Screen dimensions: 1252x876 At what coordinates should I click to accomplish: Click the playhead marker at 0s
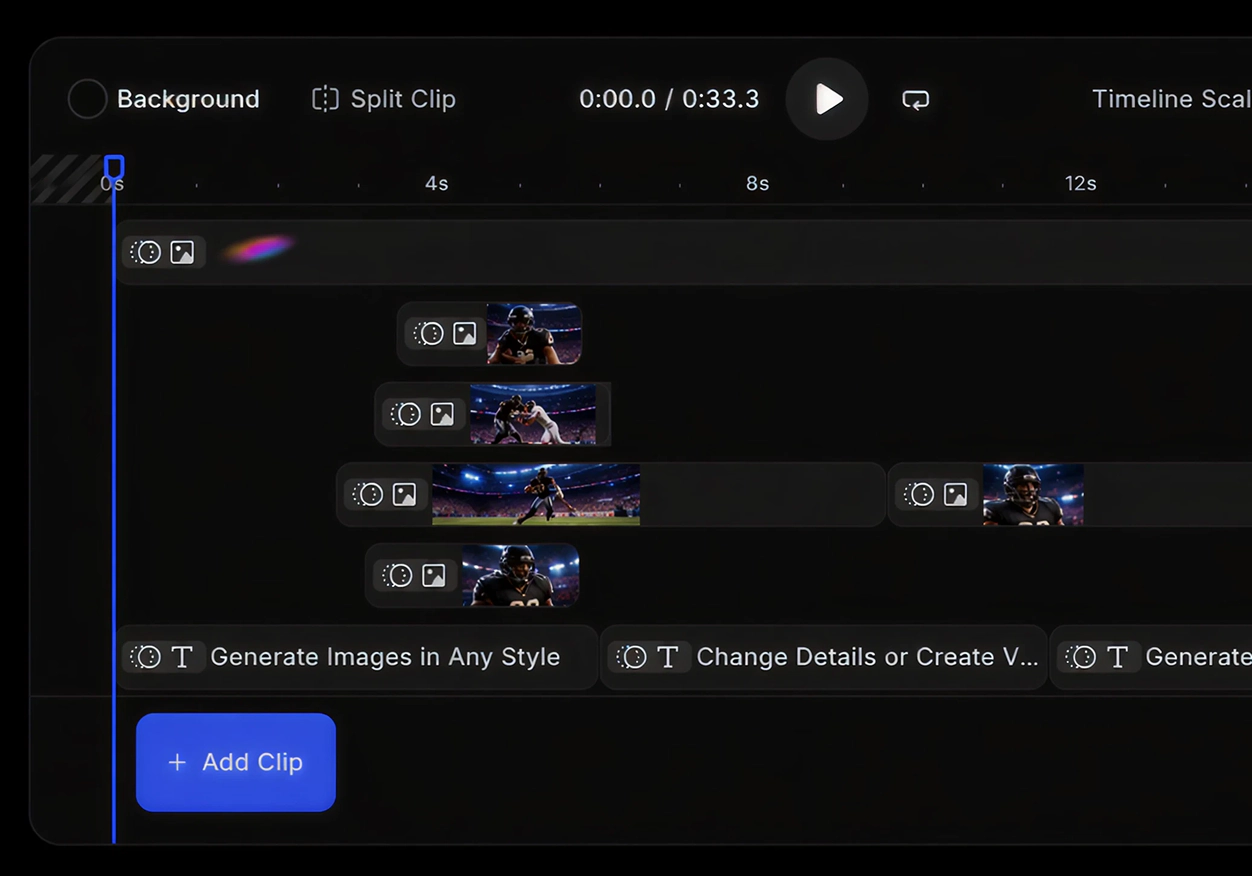click(x=114, y=167)
